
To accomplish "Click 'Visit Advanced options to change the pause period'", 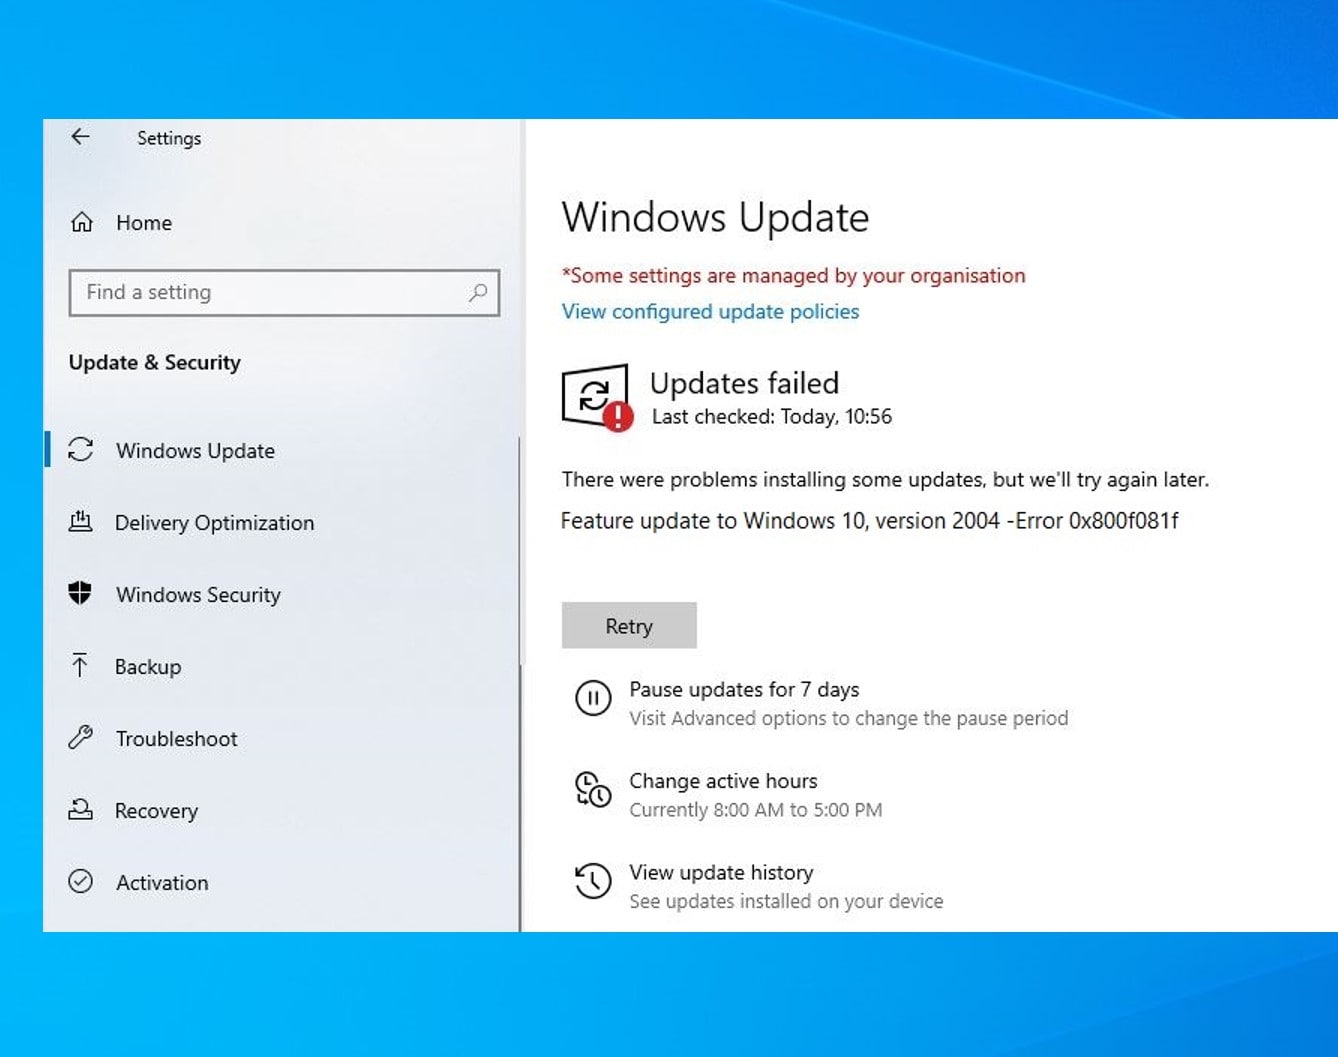I will point(848,718).
